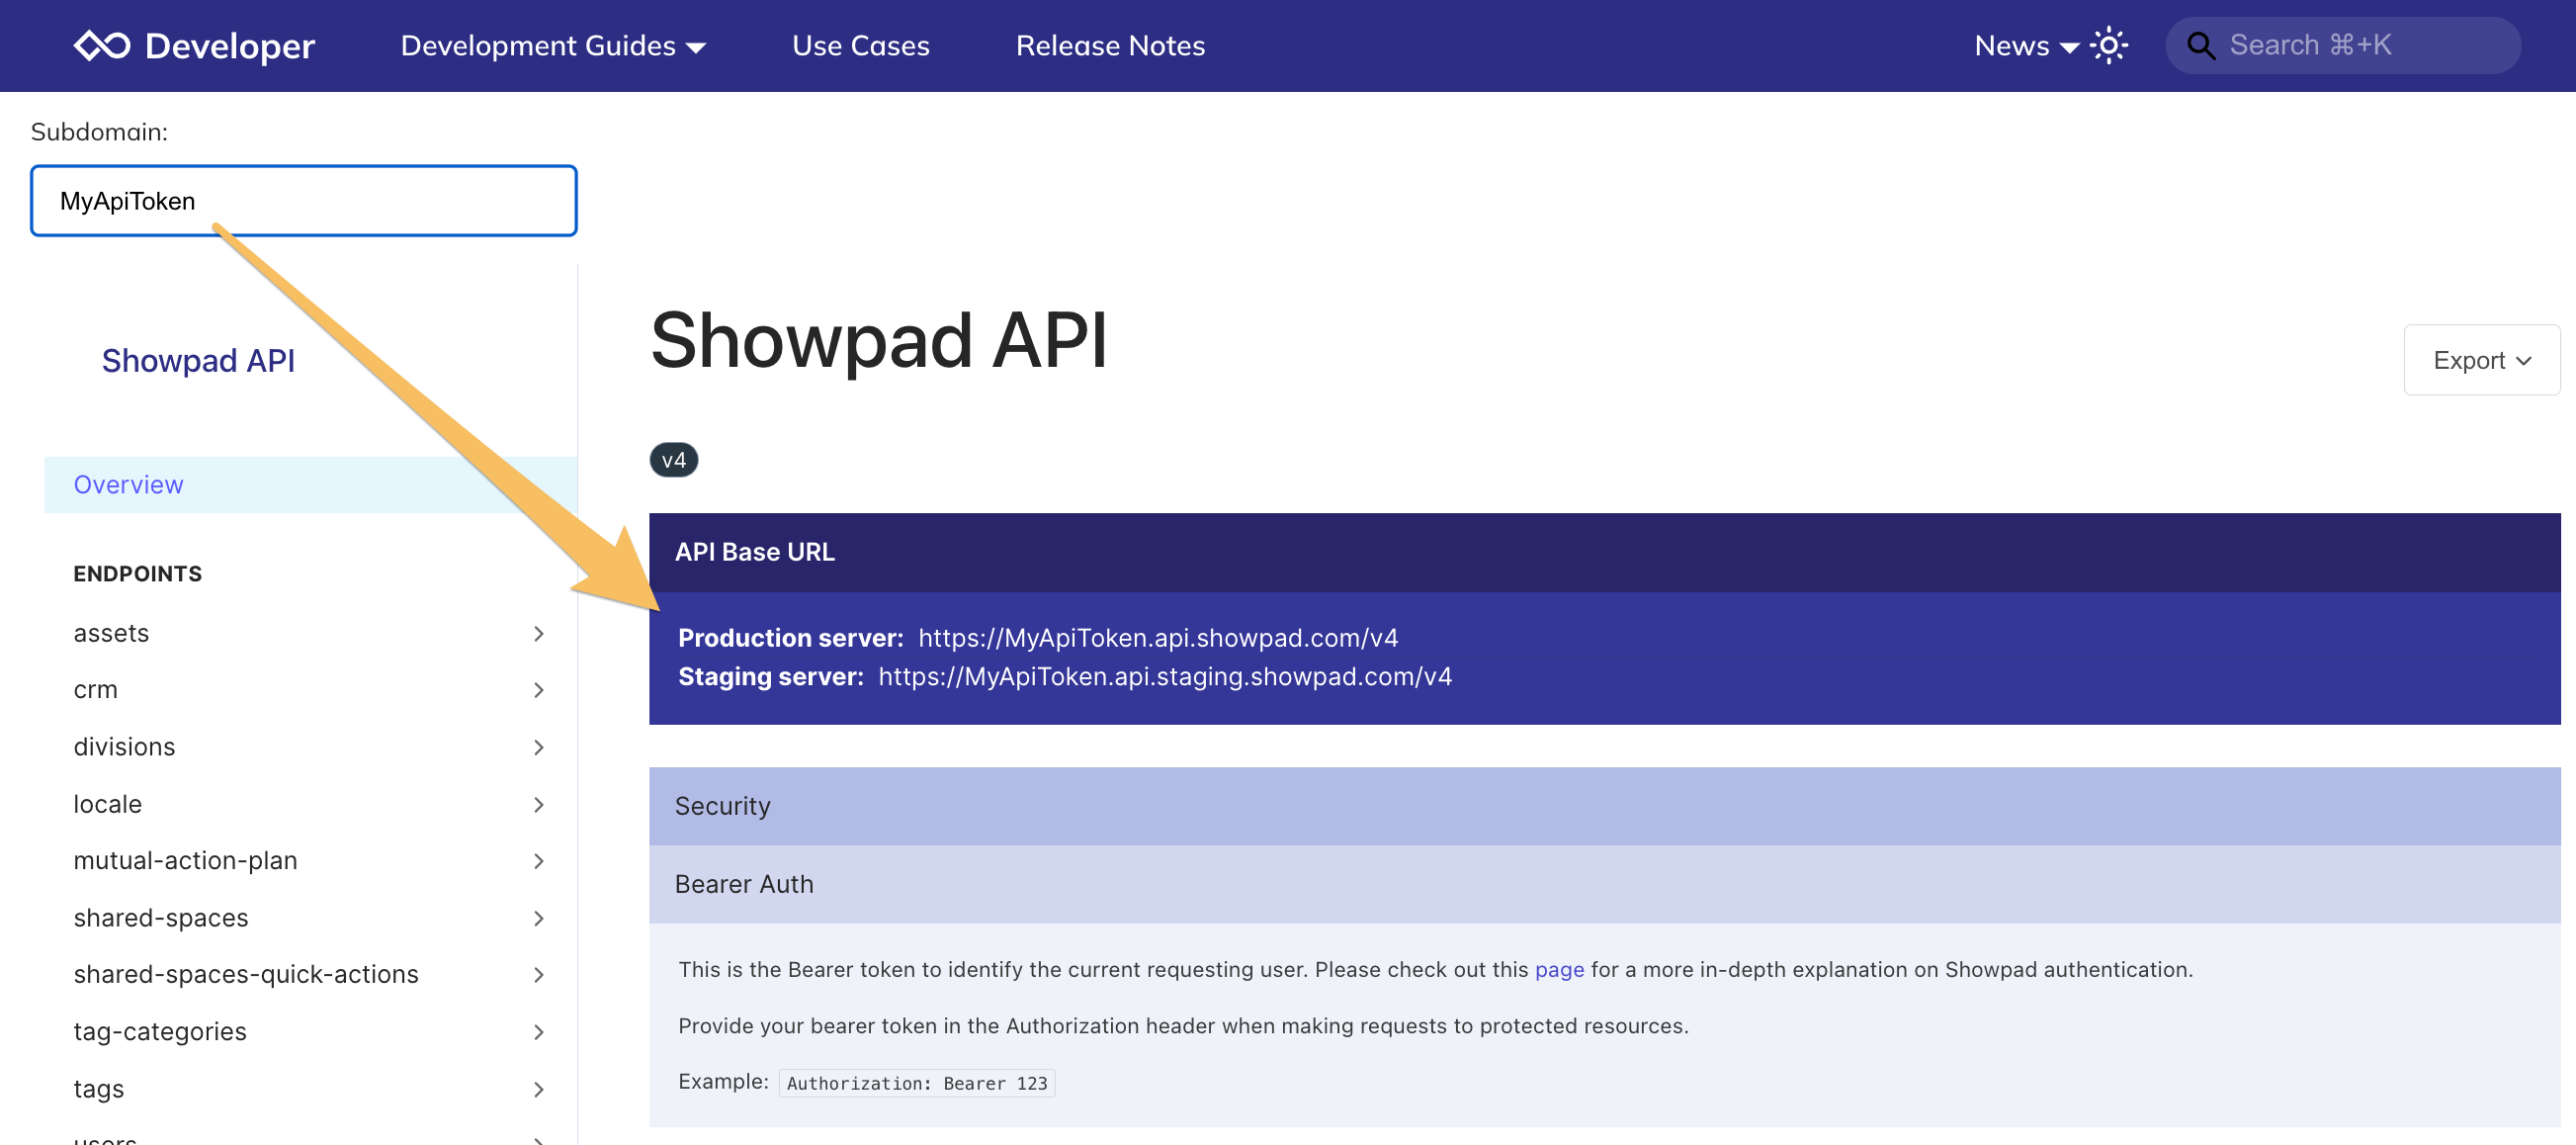This screenshot has height=1145, width=2576.
Task: Expand the assets endpoint chevron
Action: pyautogui.click(x=539, y=634)
